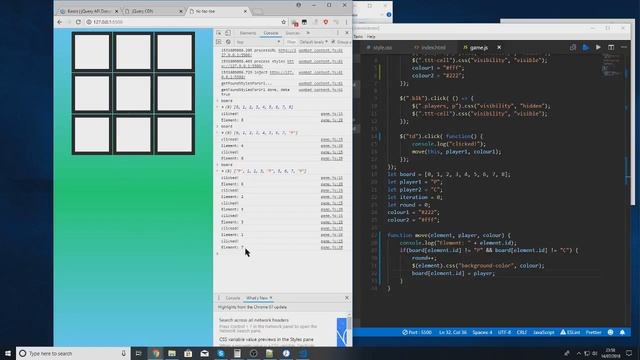Go back in the Chrome browser

[60, 22]
